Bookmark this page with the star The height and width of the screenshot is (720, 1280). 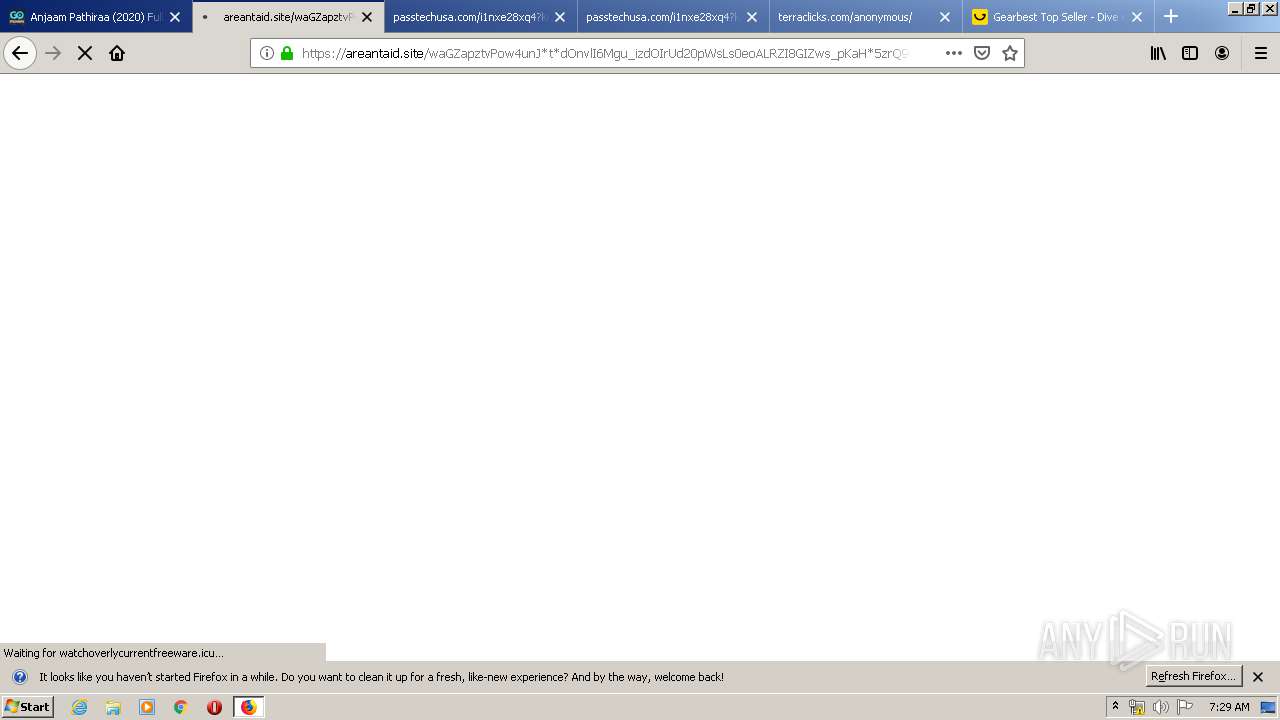(1010, 53)
